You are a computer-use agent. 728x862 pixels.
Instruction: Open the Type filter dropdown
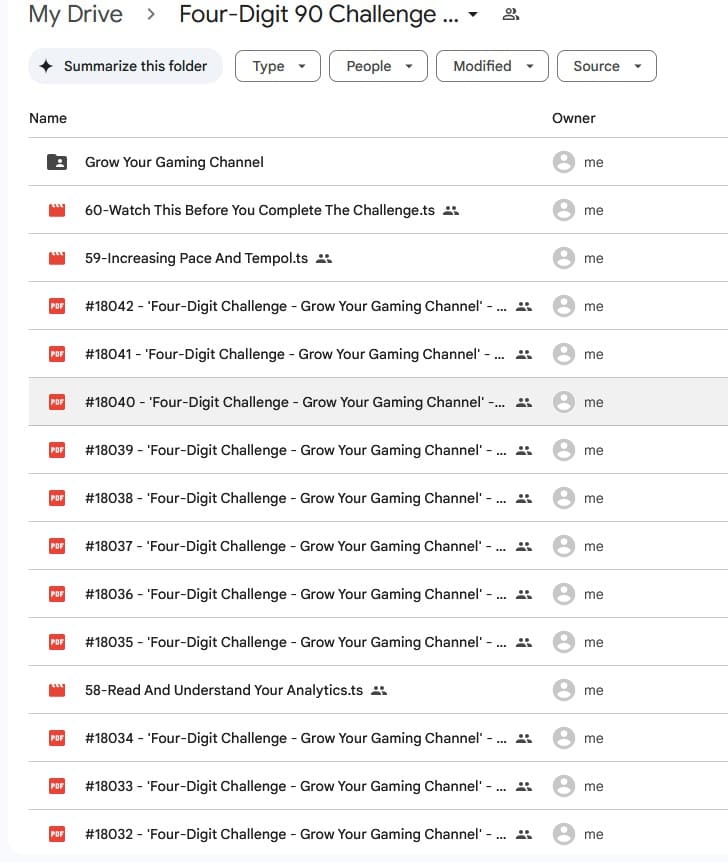pyautogui.click(x=277, y=66)
